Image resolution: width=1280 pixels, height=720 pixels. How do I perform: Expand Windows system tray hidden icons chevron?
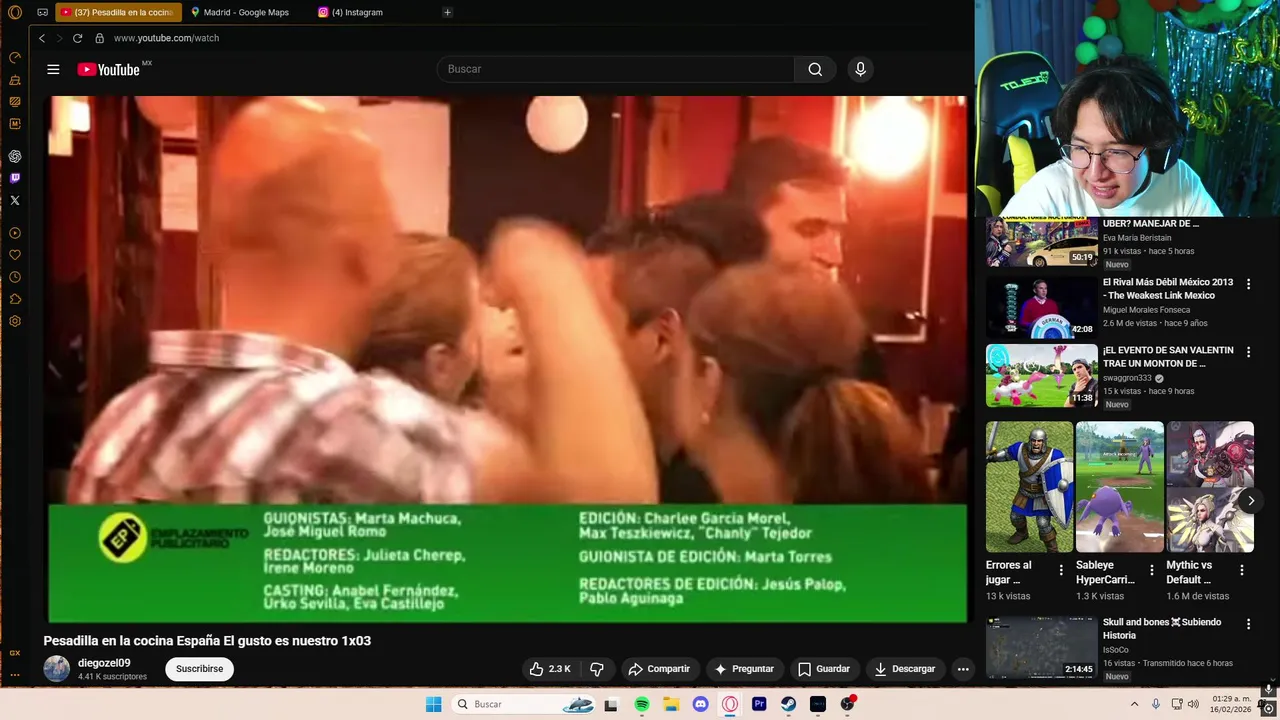click(x=1134, y=704)
